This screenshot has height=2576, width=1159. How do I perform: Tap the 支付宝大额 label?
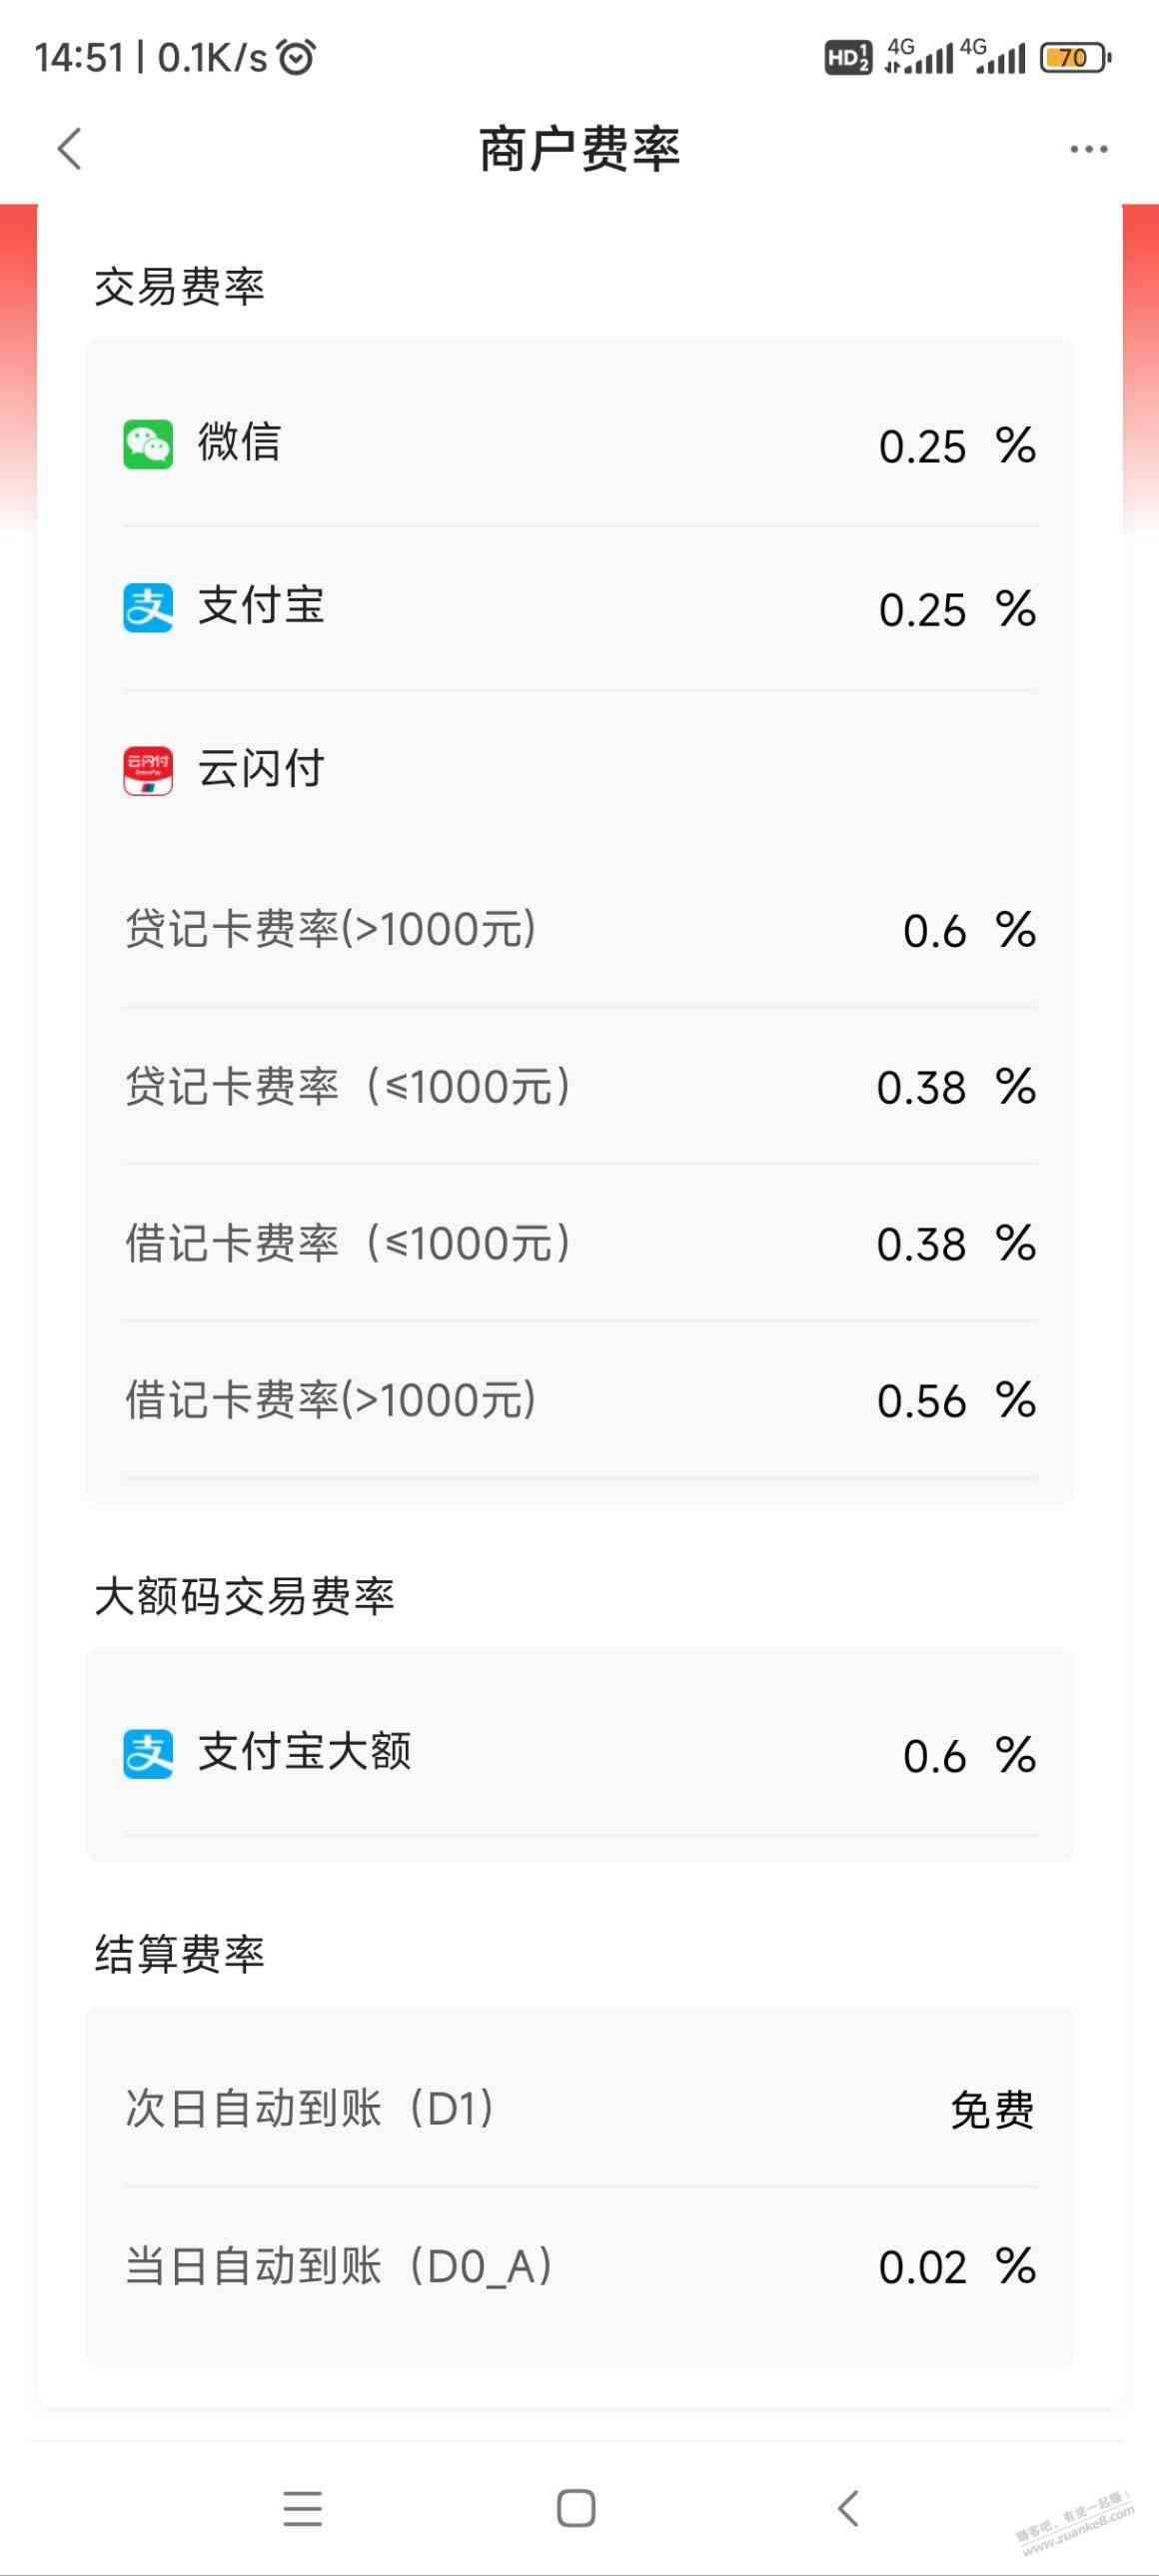click(x=304, y=1752)
